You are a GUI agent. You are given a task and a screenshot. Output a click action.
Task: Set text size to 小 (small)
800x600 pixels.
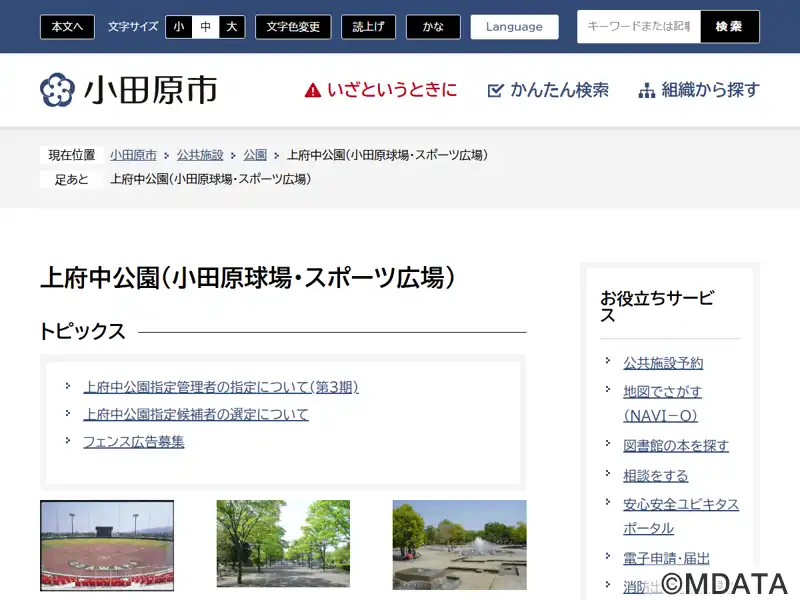[178, 27]
